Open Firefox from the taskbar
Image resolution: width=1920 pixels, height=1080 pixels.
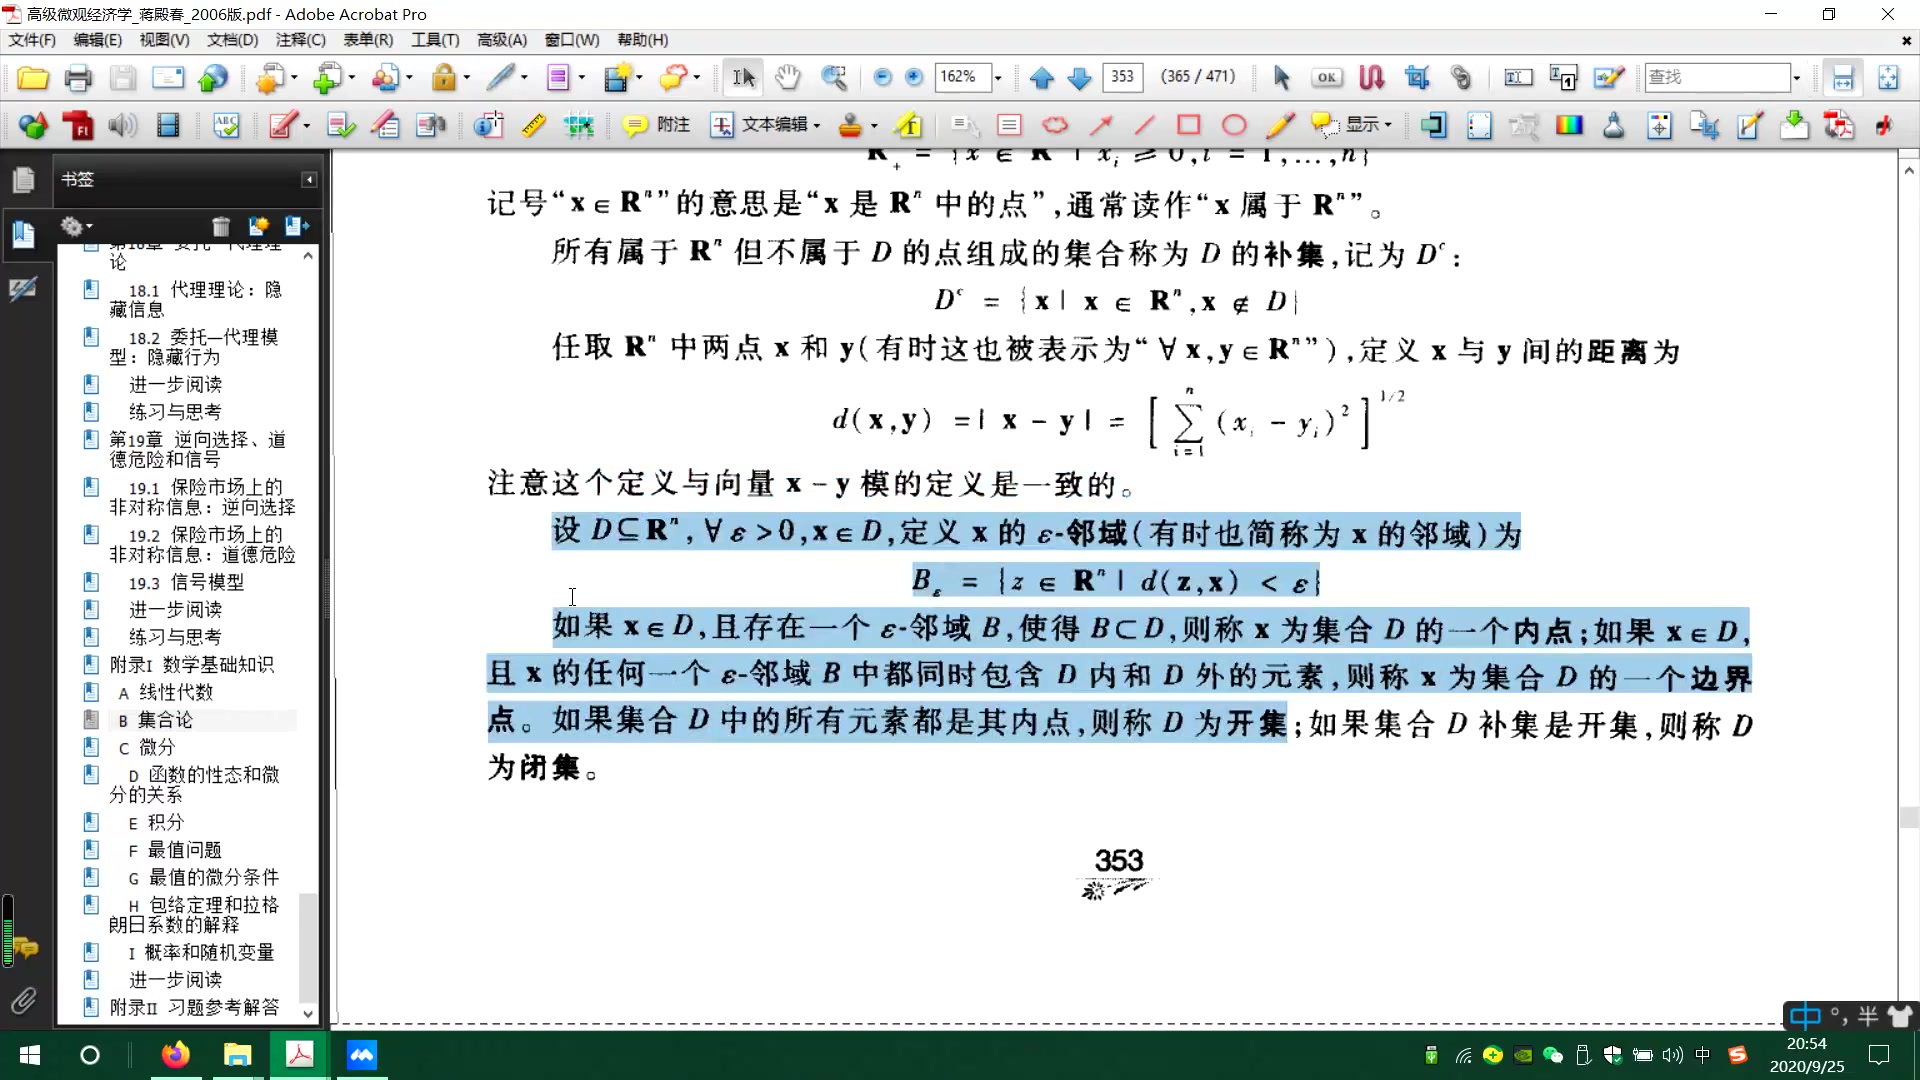pyautogui.click(x=175, y=1054)
